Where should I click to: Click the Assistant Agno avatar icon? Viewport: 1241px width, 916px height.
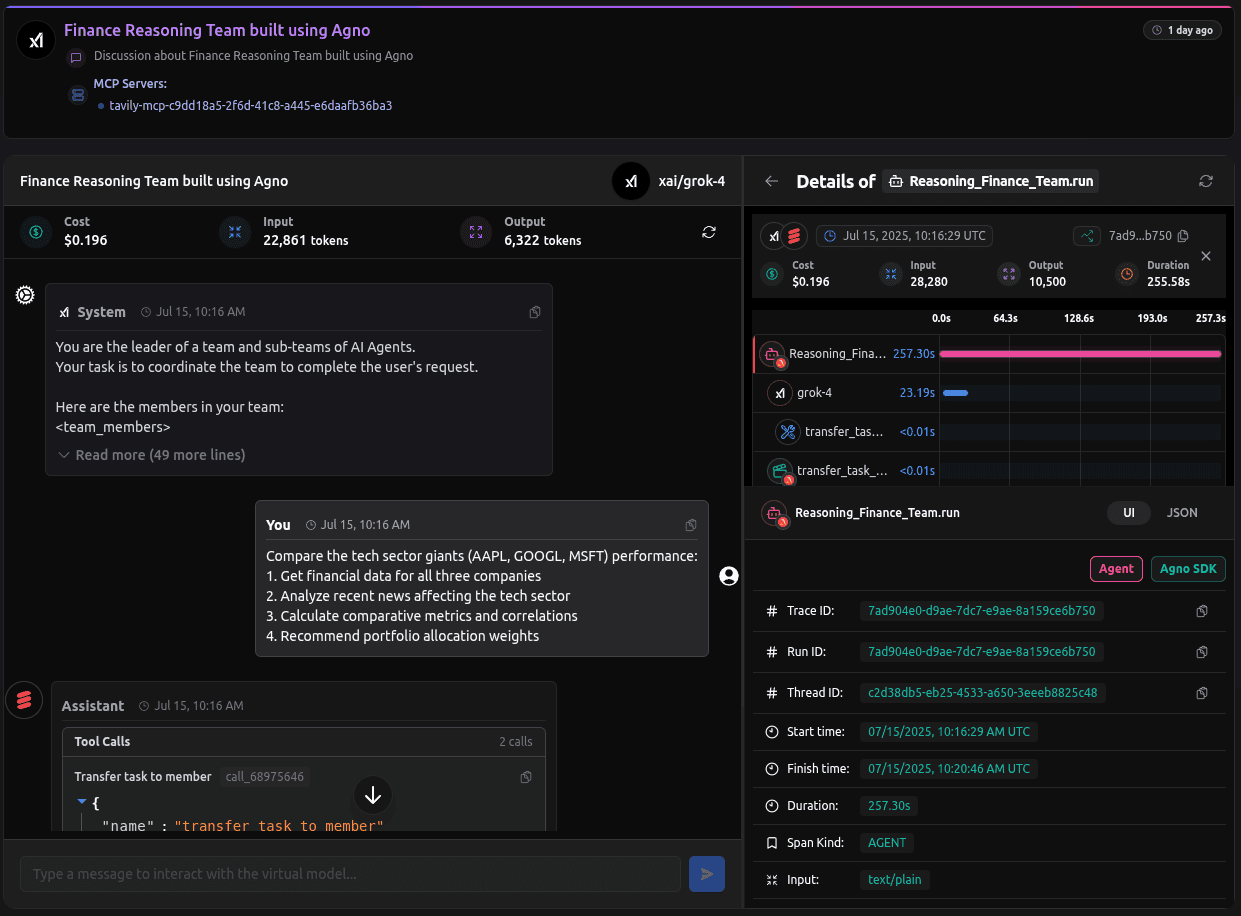pos(24,700)
